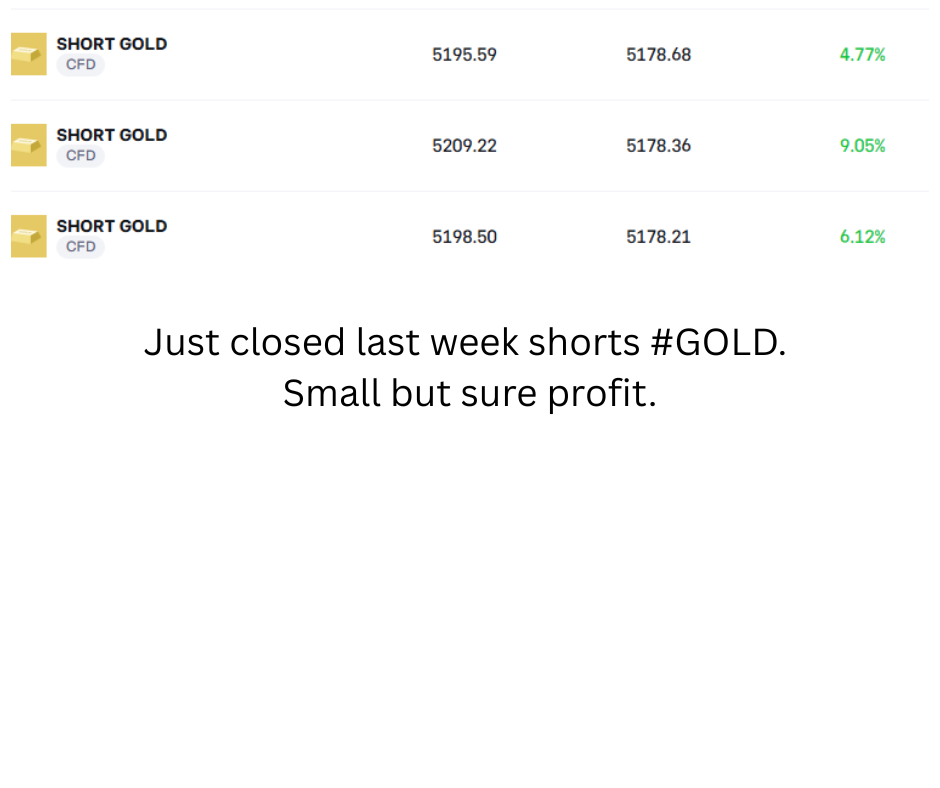Select the entry price 5209.22

[464, 146]
